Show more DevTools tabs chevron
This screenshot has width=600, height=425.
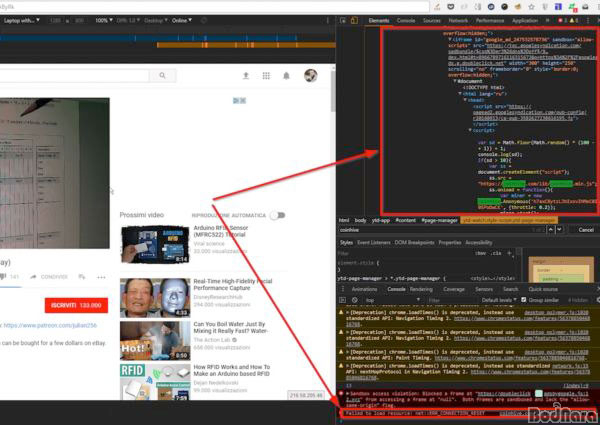pos(548,21)
